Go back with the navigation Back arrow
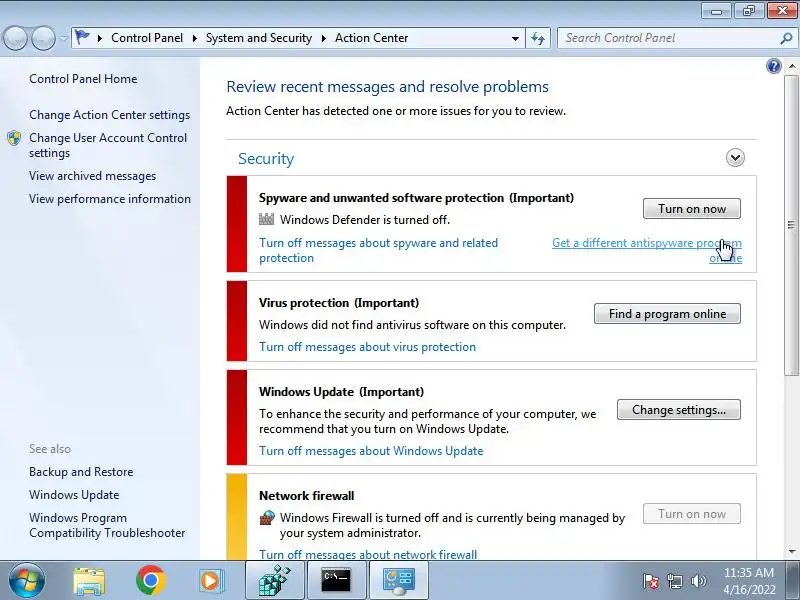Screen dimensions: 800x600 click(x=15, y=38)
